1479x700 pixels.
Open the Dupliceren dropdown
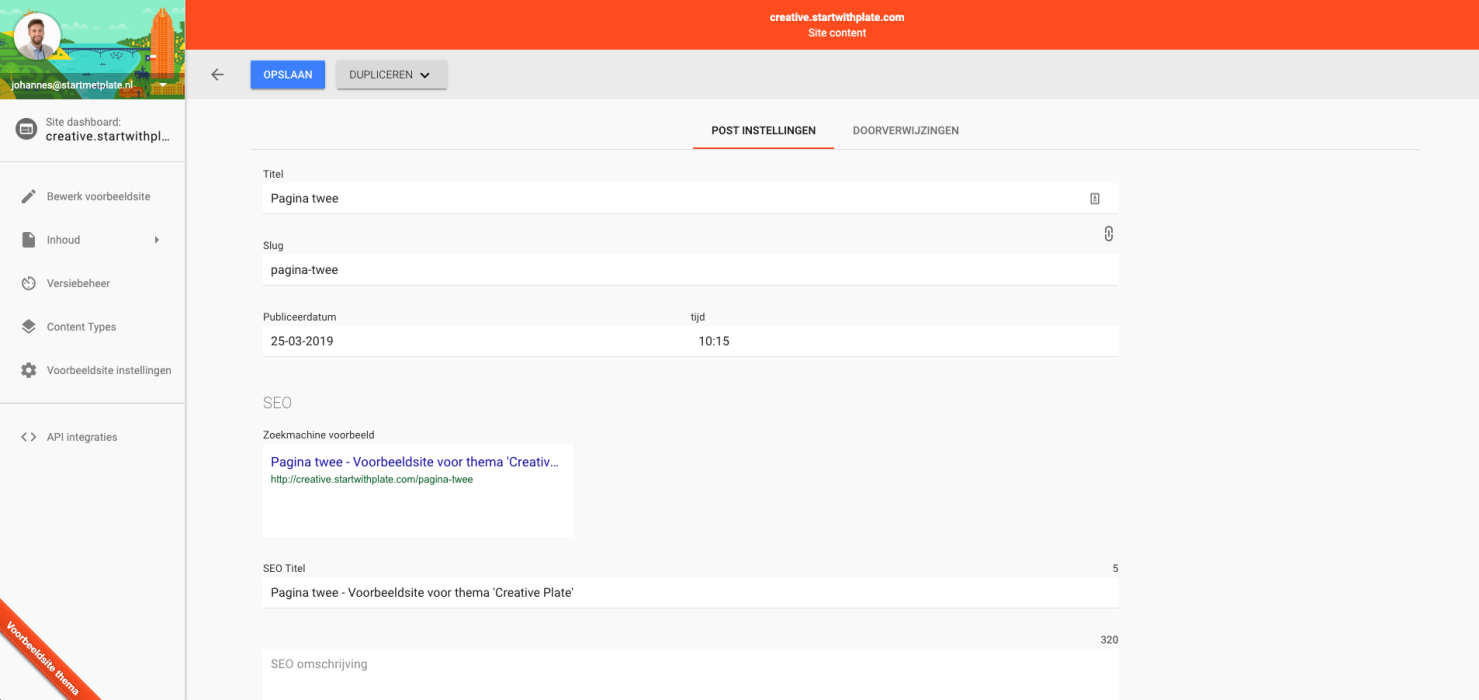tap(391, 75)
